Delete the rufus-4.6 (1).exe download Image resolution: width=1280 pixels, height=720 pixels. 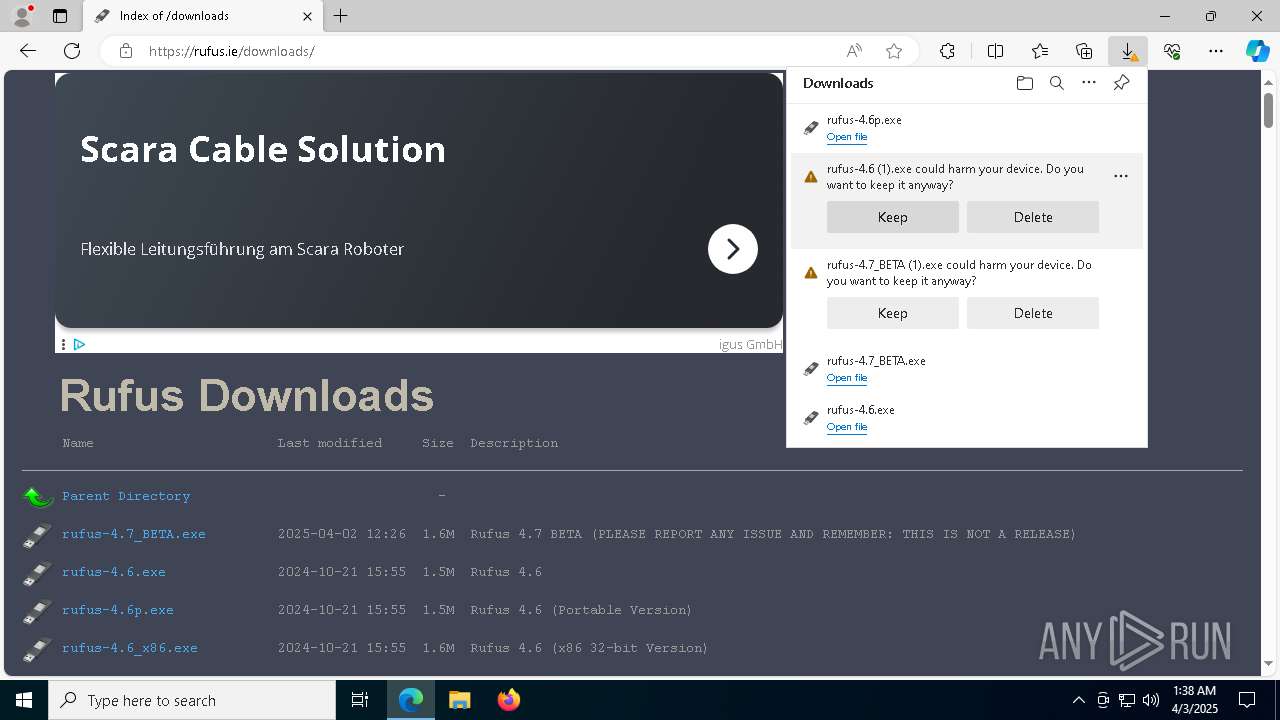1033,217
